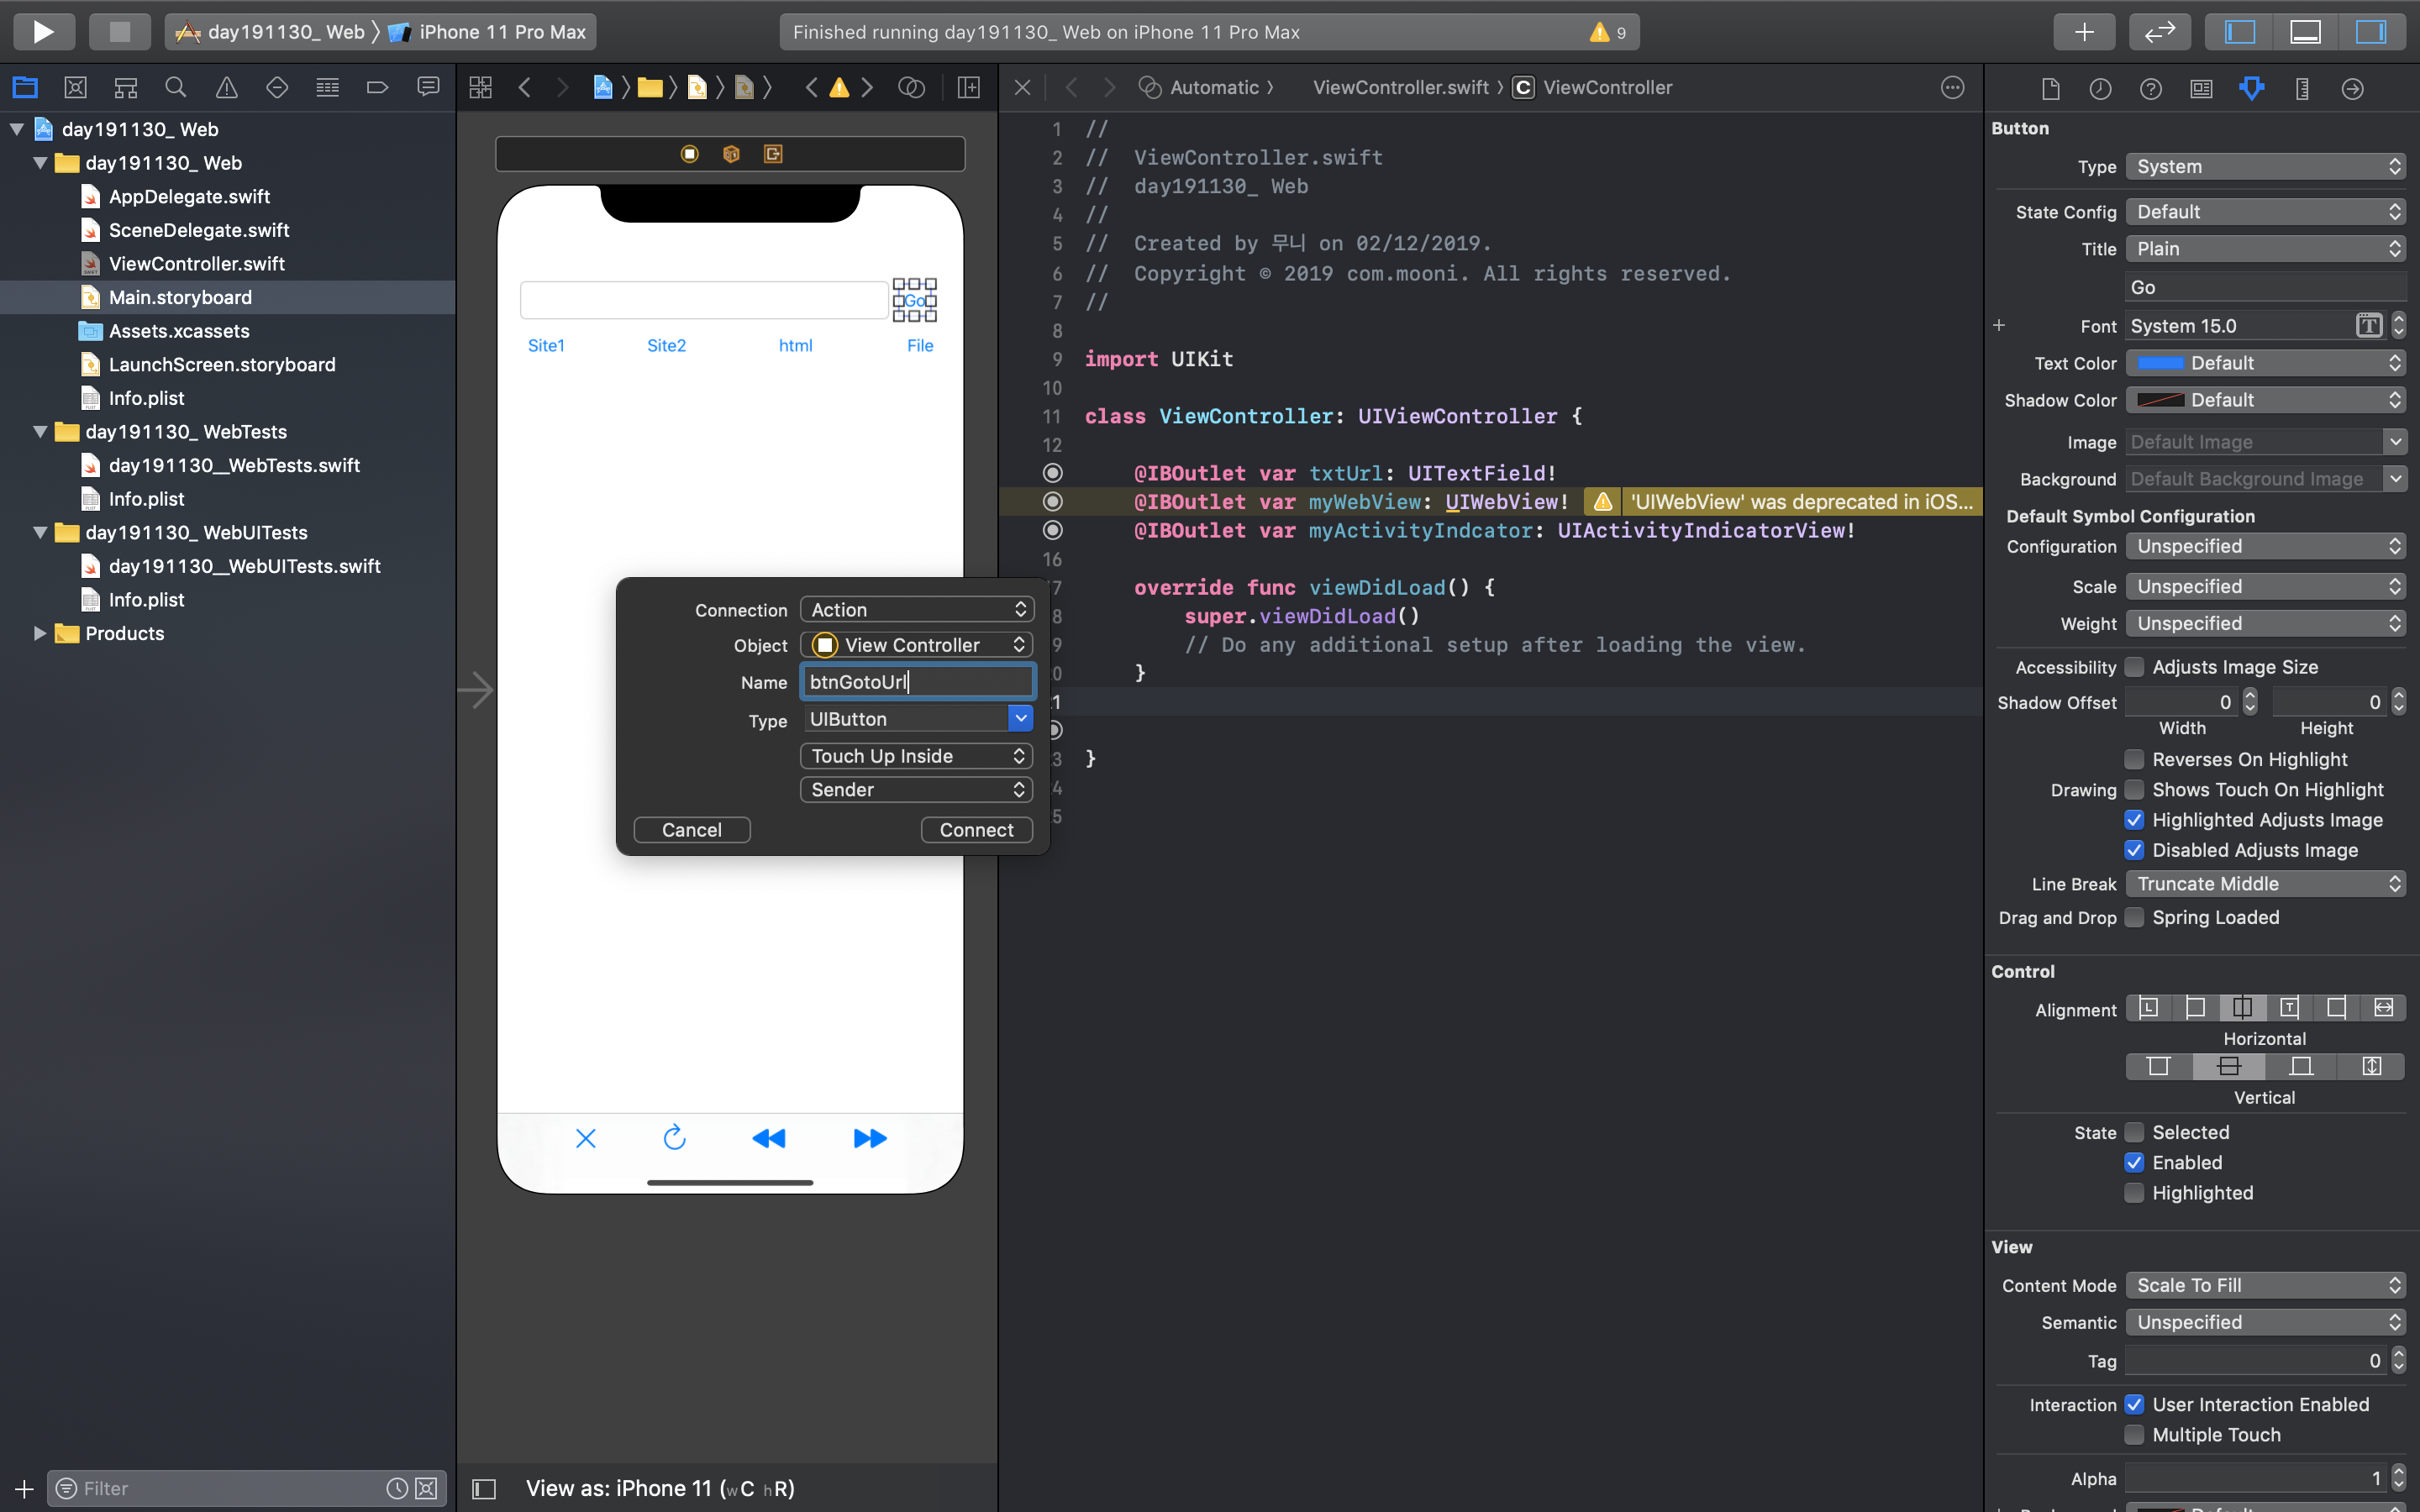Open the Library plus button
The image size is (2420, 1512).
(2083, 31)
